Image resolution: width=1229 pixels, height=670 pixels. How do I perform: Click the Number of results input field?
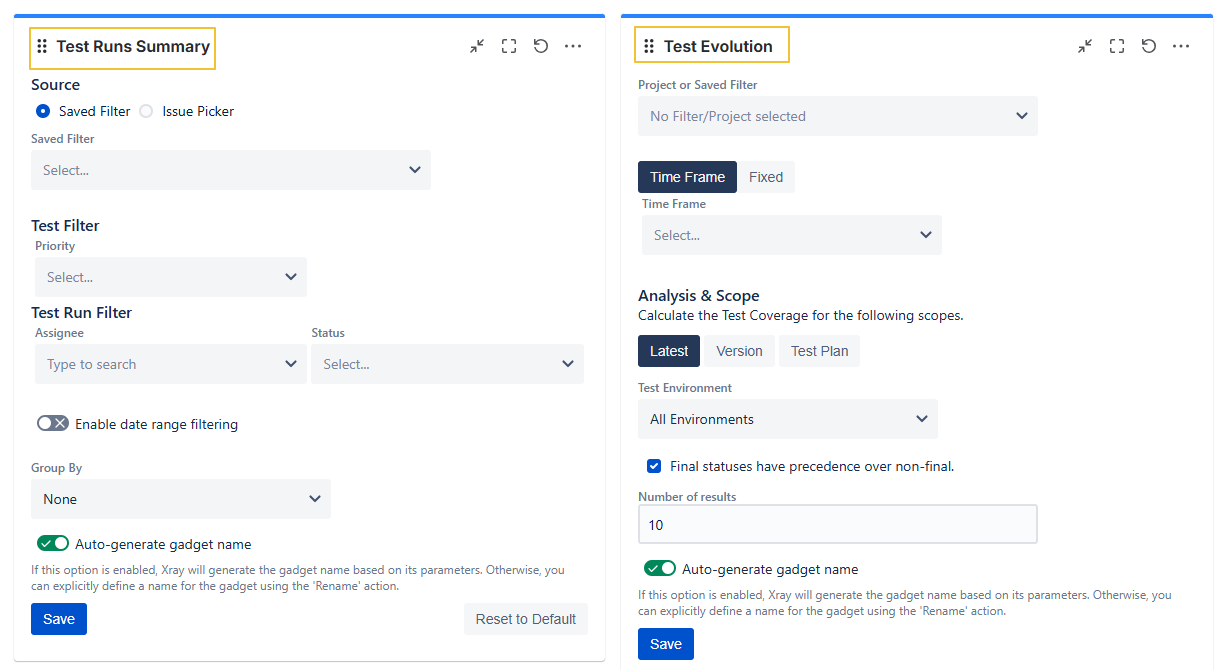[x=837, y=525]
